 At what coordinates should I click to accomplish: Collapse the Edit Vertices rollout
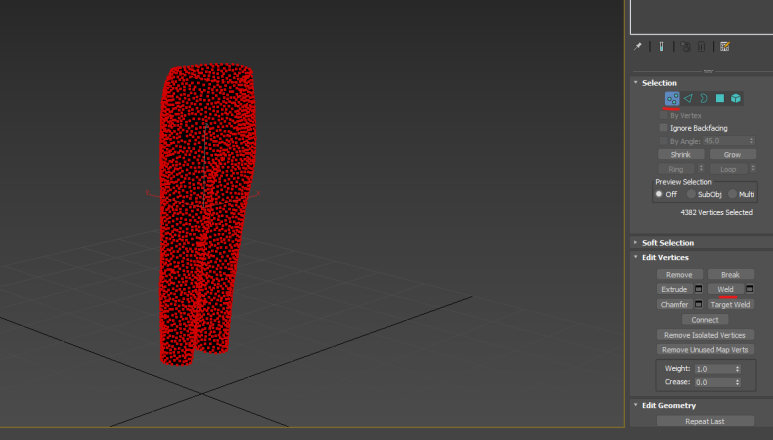[636, 257]
